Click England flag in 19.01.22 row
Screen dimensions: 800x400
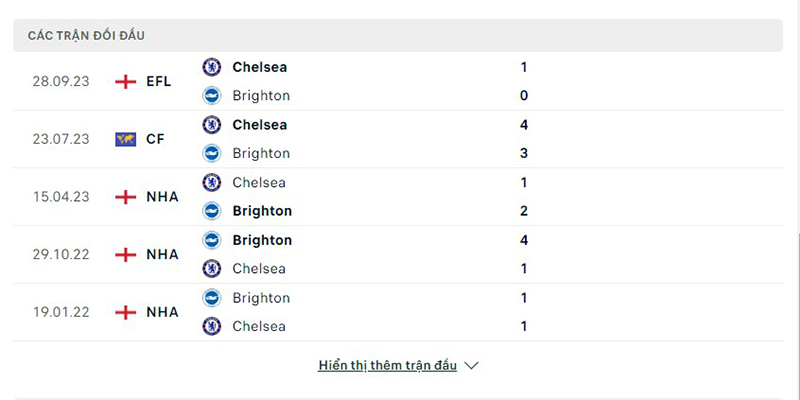tap(125, 312)
